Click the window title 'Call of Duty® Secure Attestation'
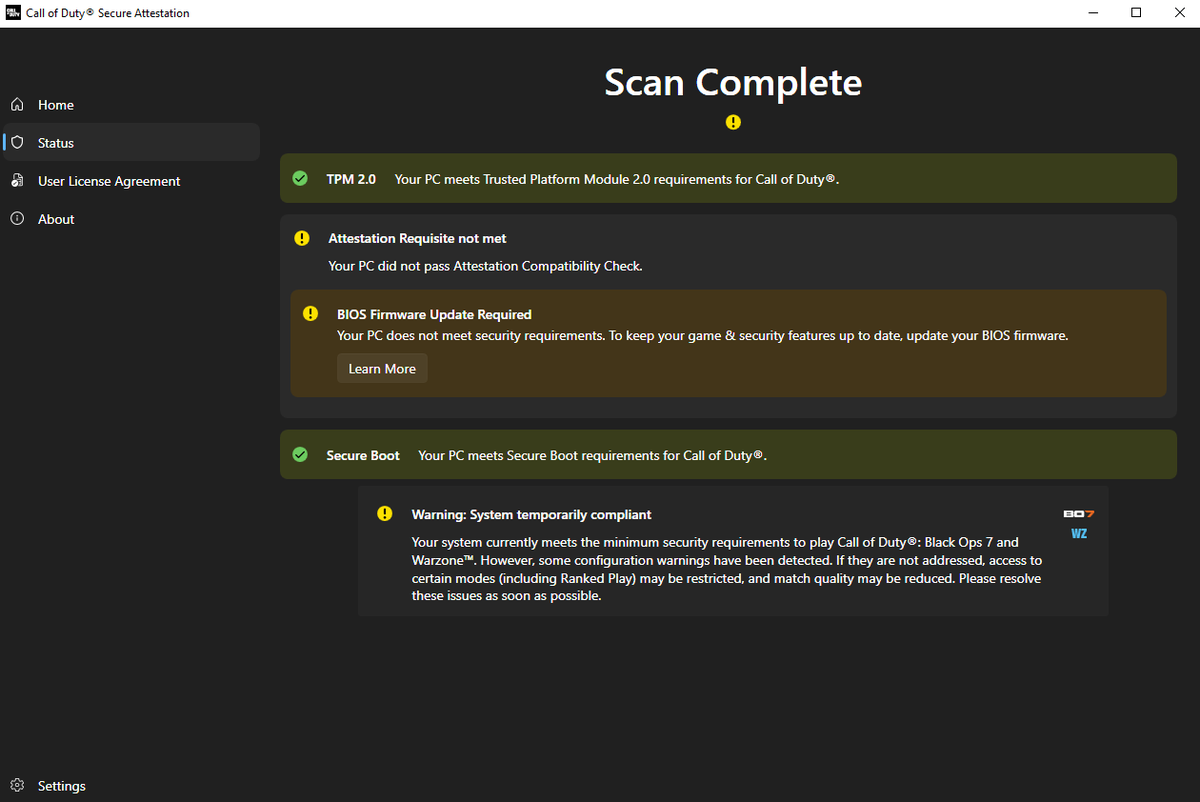 (x=108, y=13)
